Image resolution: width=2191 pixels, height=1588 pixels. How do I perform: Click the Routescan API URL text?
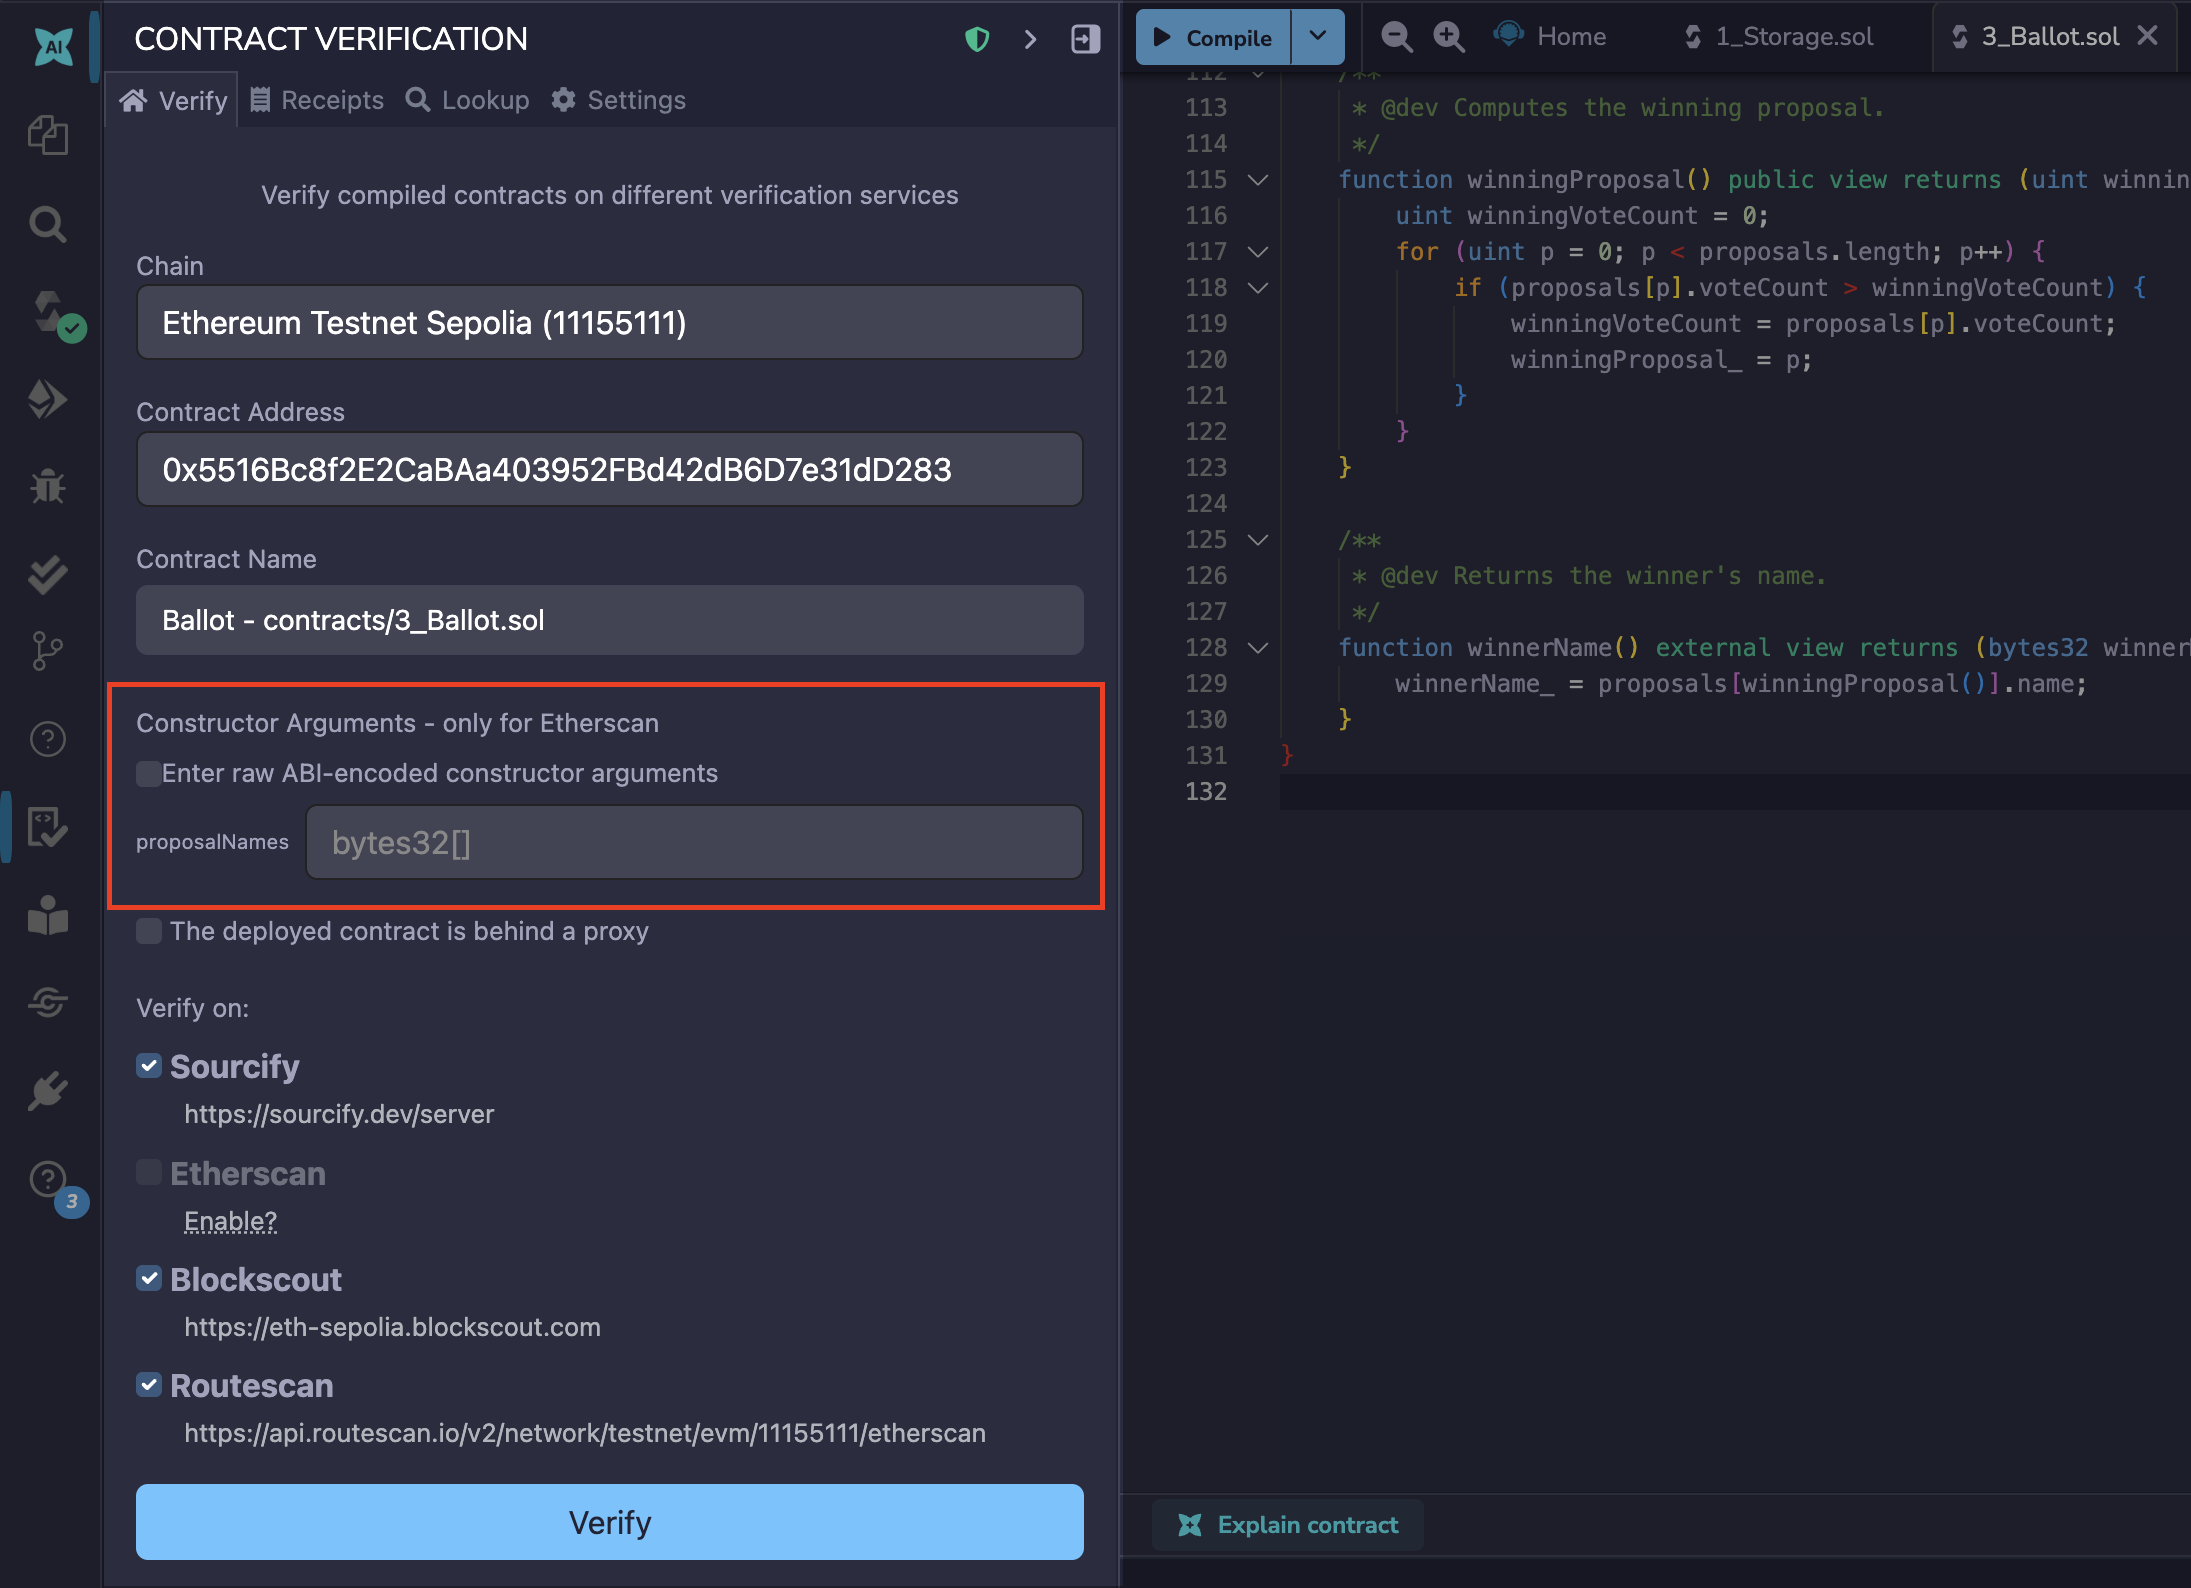[585, 1433]
